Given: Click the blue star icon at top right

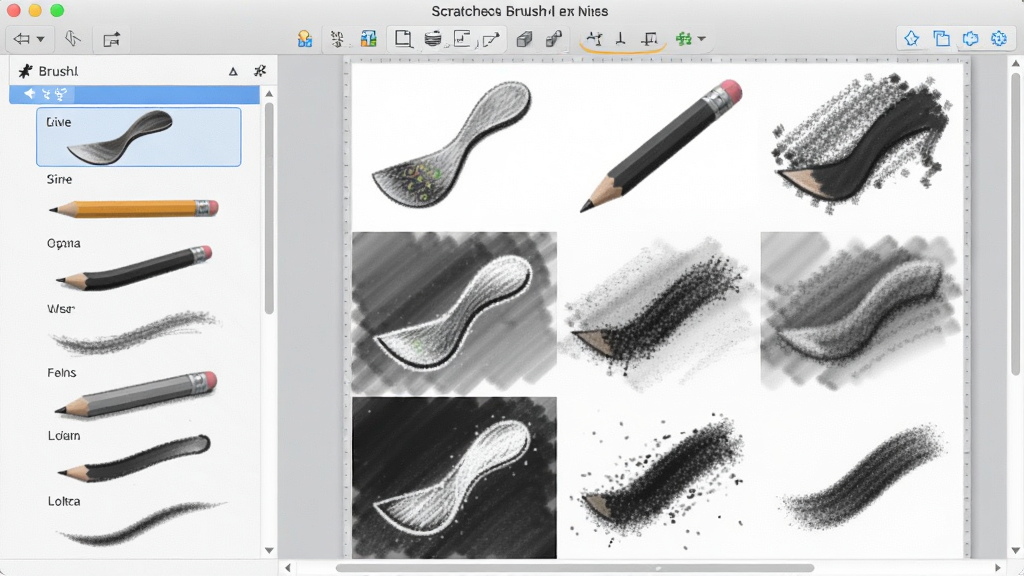Looking at the screenshot, I should tap(912, 39).
